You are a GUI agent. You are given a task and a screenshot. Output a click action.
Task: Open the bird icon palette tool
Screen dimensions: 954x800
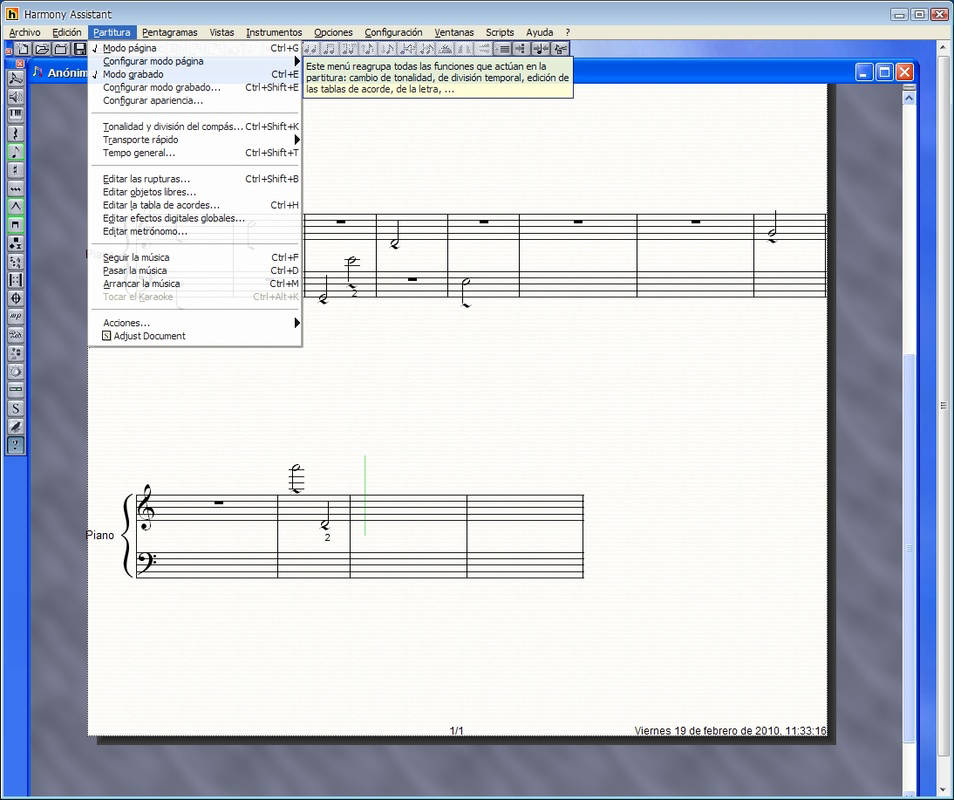16,426
